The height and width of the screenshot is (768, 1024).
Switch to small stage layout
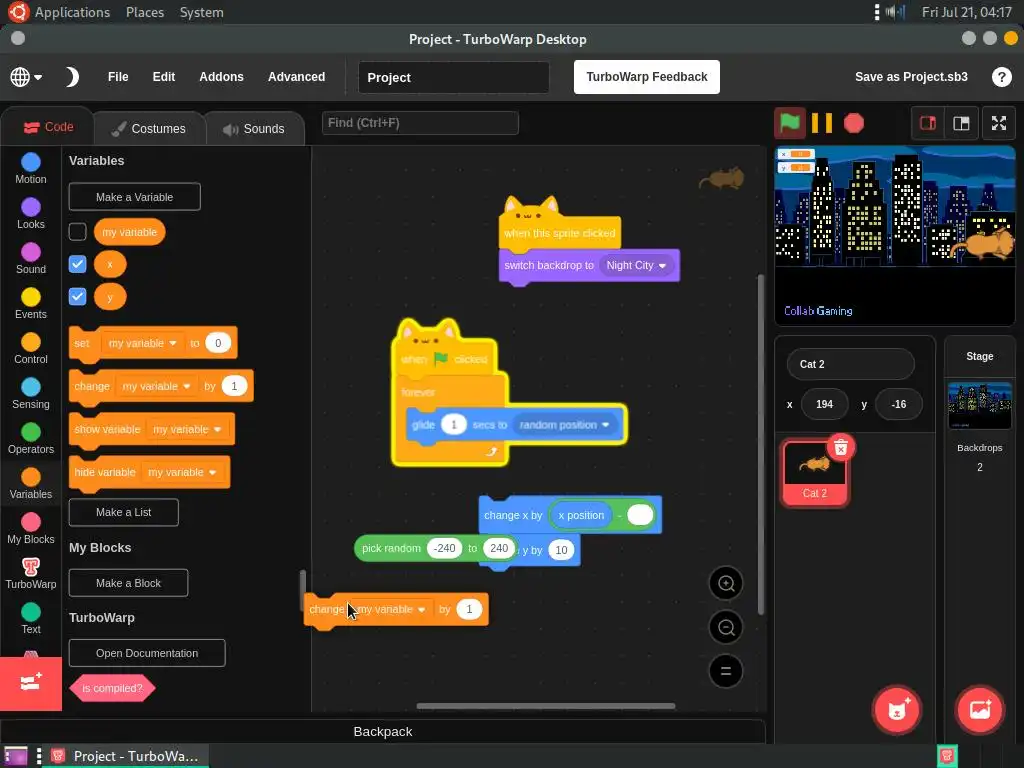pyautogui.click(x=928, y=123)
